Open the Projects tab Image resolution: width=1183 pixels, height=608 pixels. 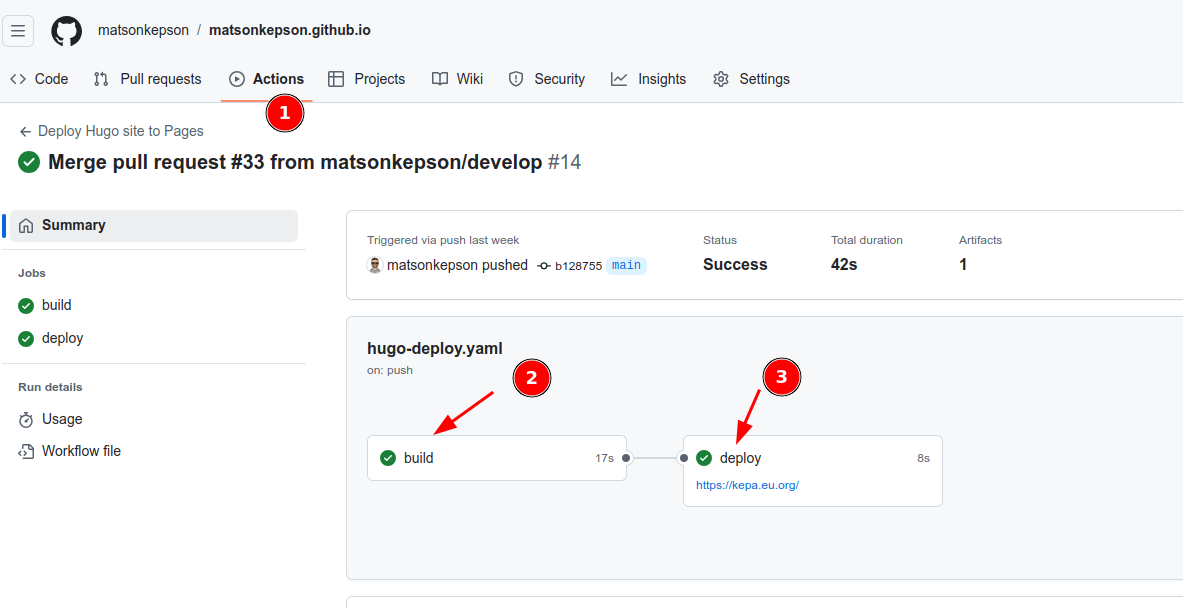367,79
